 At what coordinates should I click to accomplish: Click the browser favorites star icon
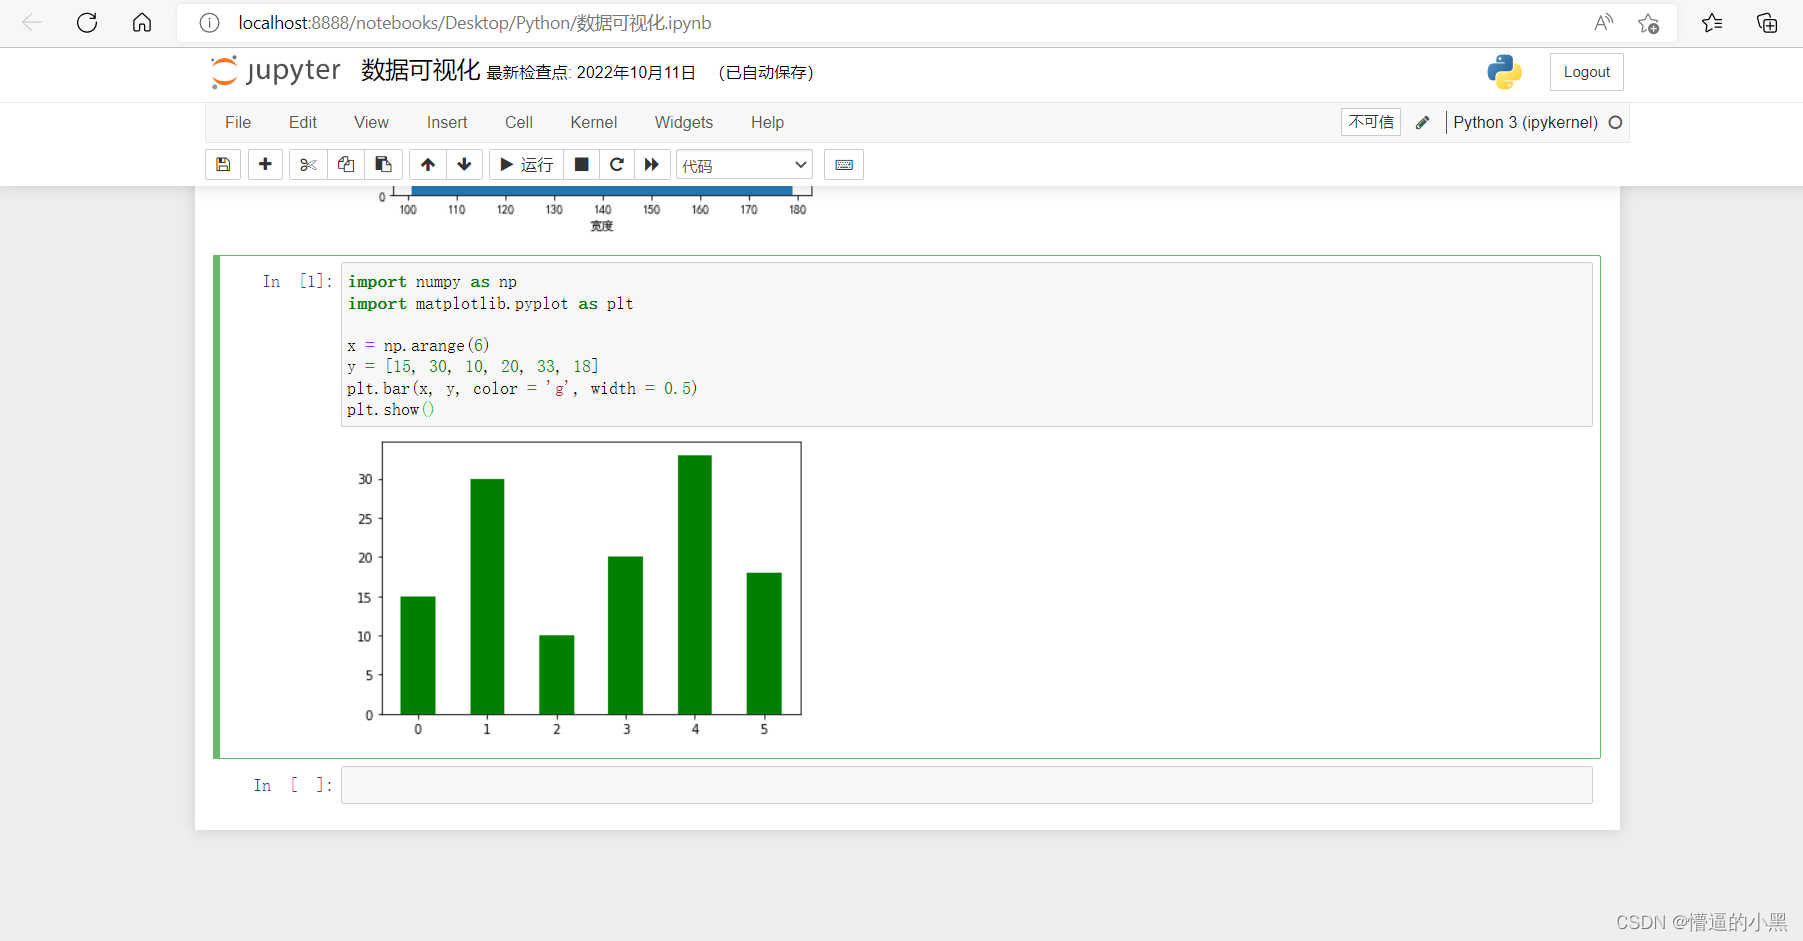[1712, 22]
